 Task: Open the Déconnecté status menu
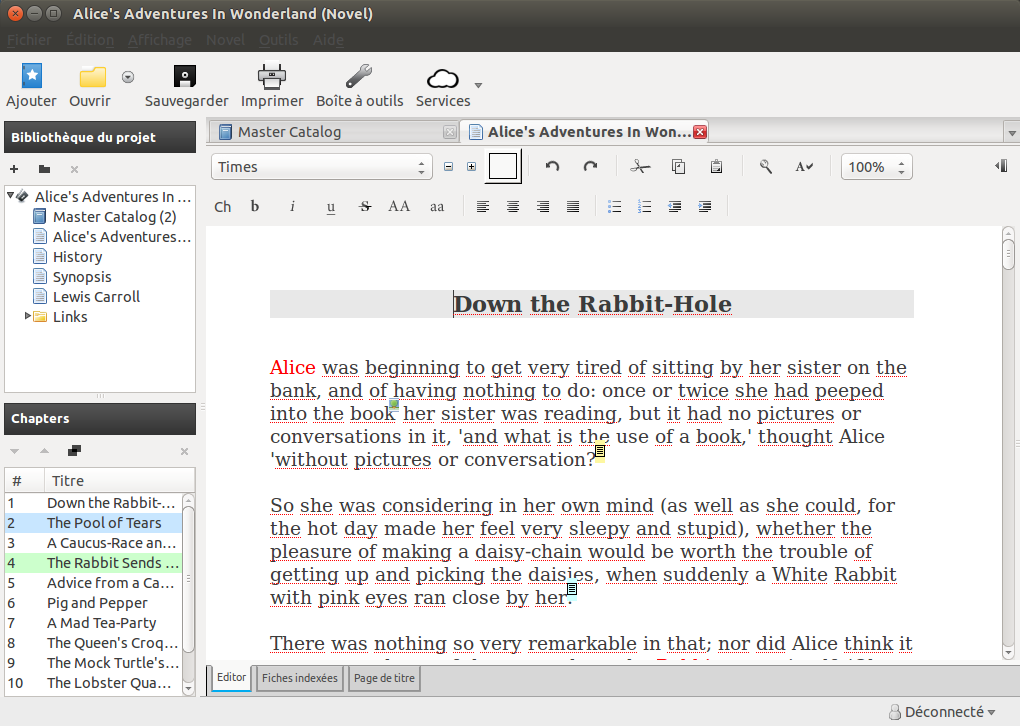tap(942, 712)
